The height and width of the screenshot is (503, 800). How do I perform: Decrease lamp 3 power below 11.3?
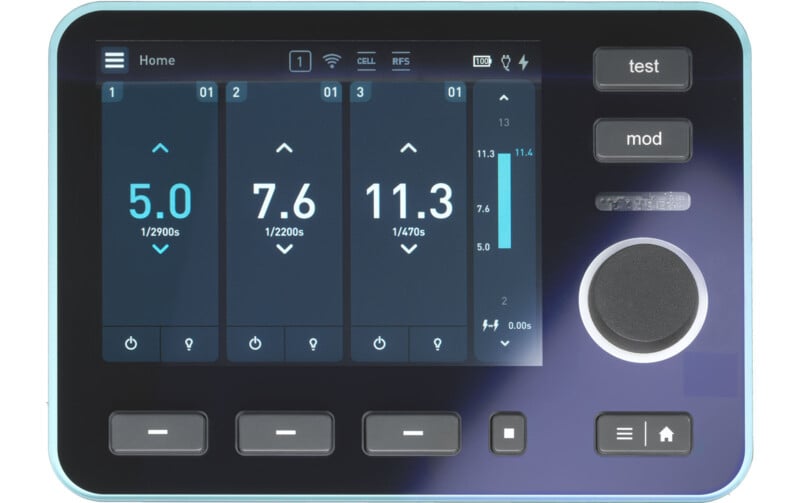click(x=408, y=249)
